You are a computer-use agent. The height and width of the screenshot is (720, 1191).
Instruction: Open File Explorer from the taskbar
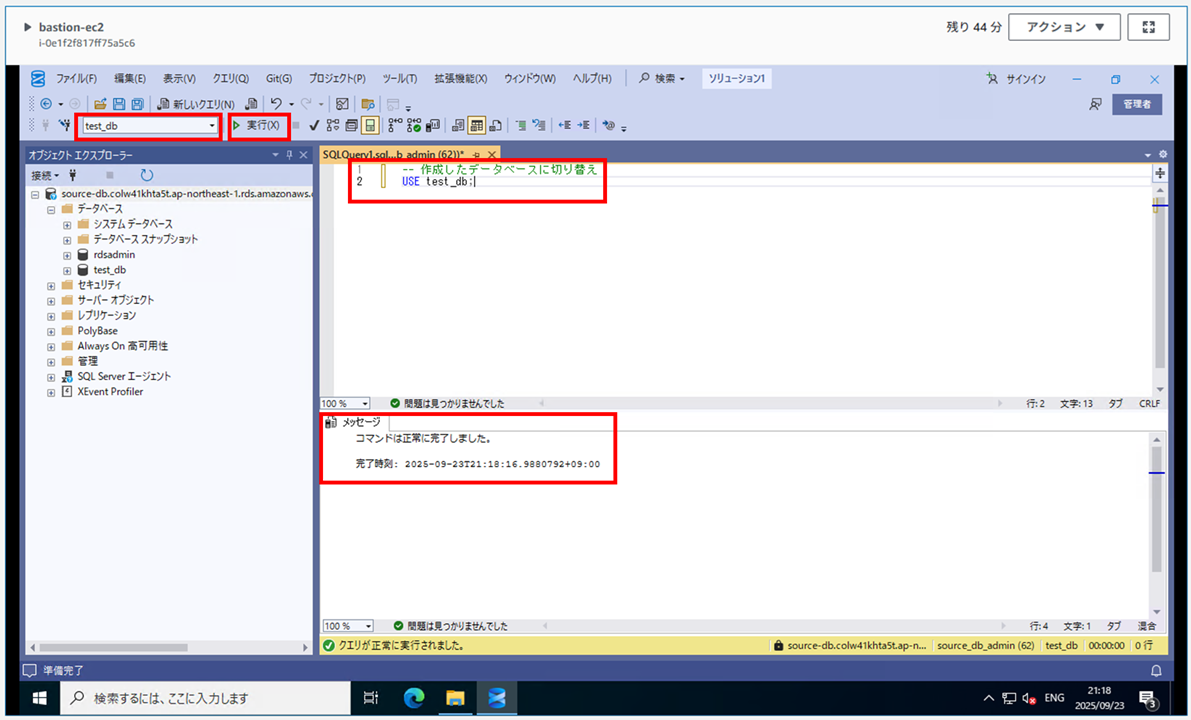tap(455, 698)
